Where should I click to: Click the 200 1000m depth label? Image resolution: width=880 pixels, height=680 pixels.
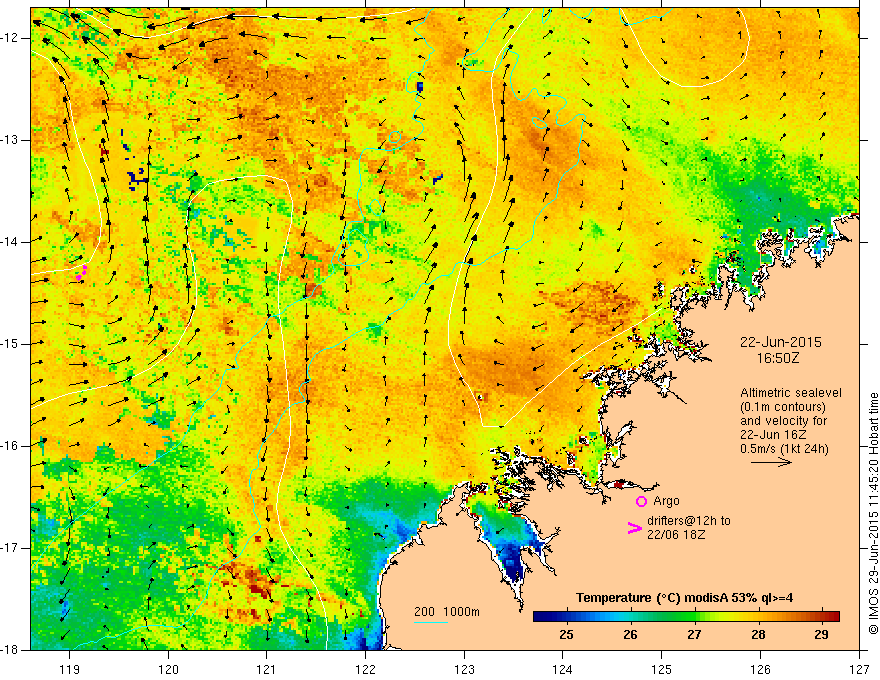[447, 612]
